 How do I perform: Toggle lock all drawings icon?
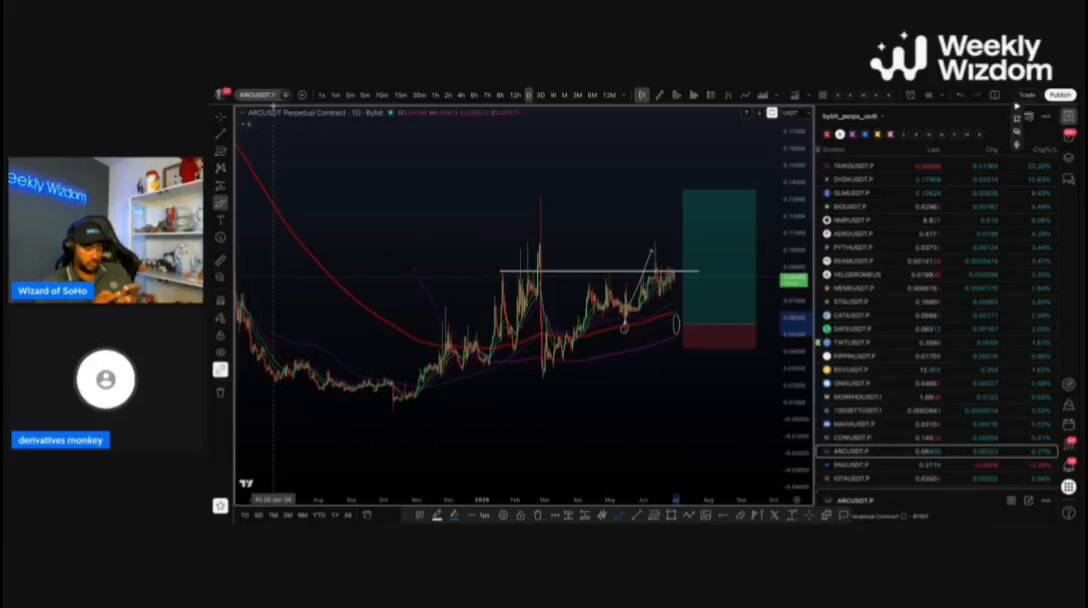(221, 335)
